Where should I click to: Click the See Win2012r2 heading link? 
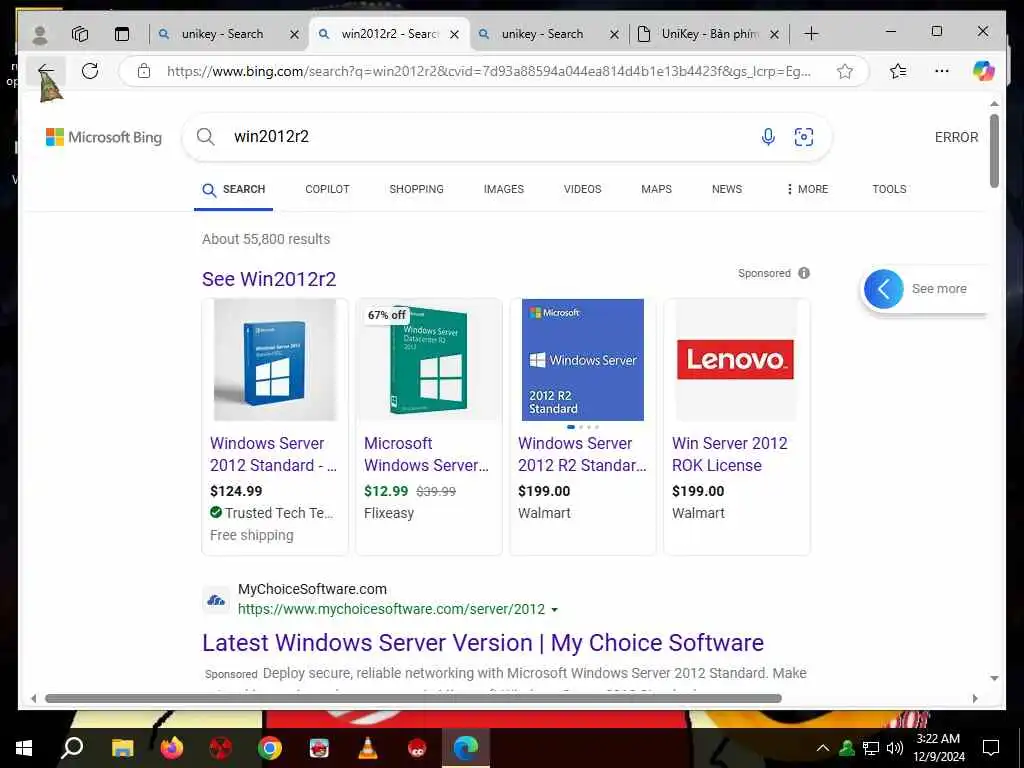coord(269,279)
